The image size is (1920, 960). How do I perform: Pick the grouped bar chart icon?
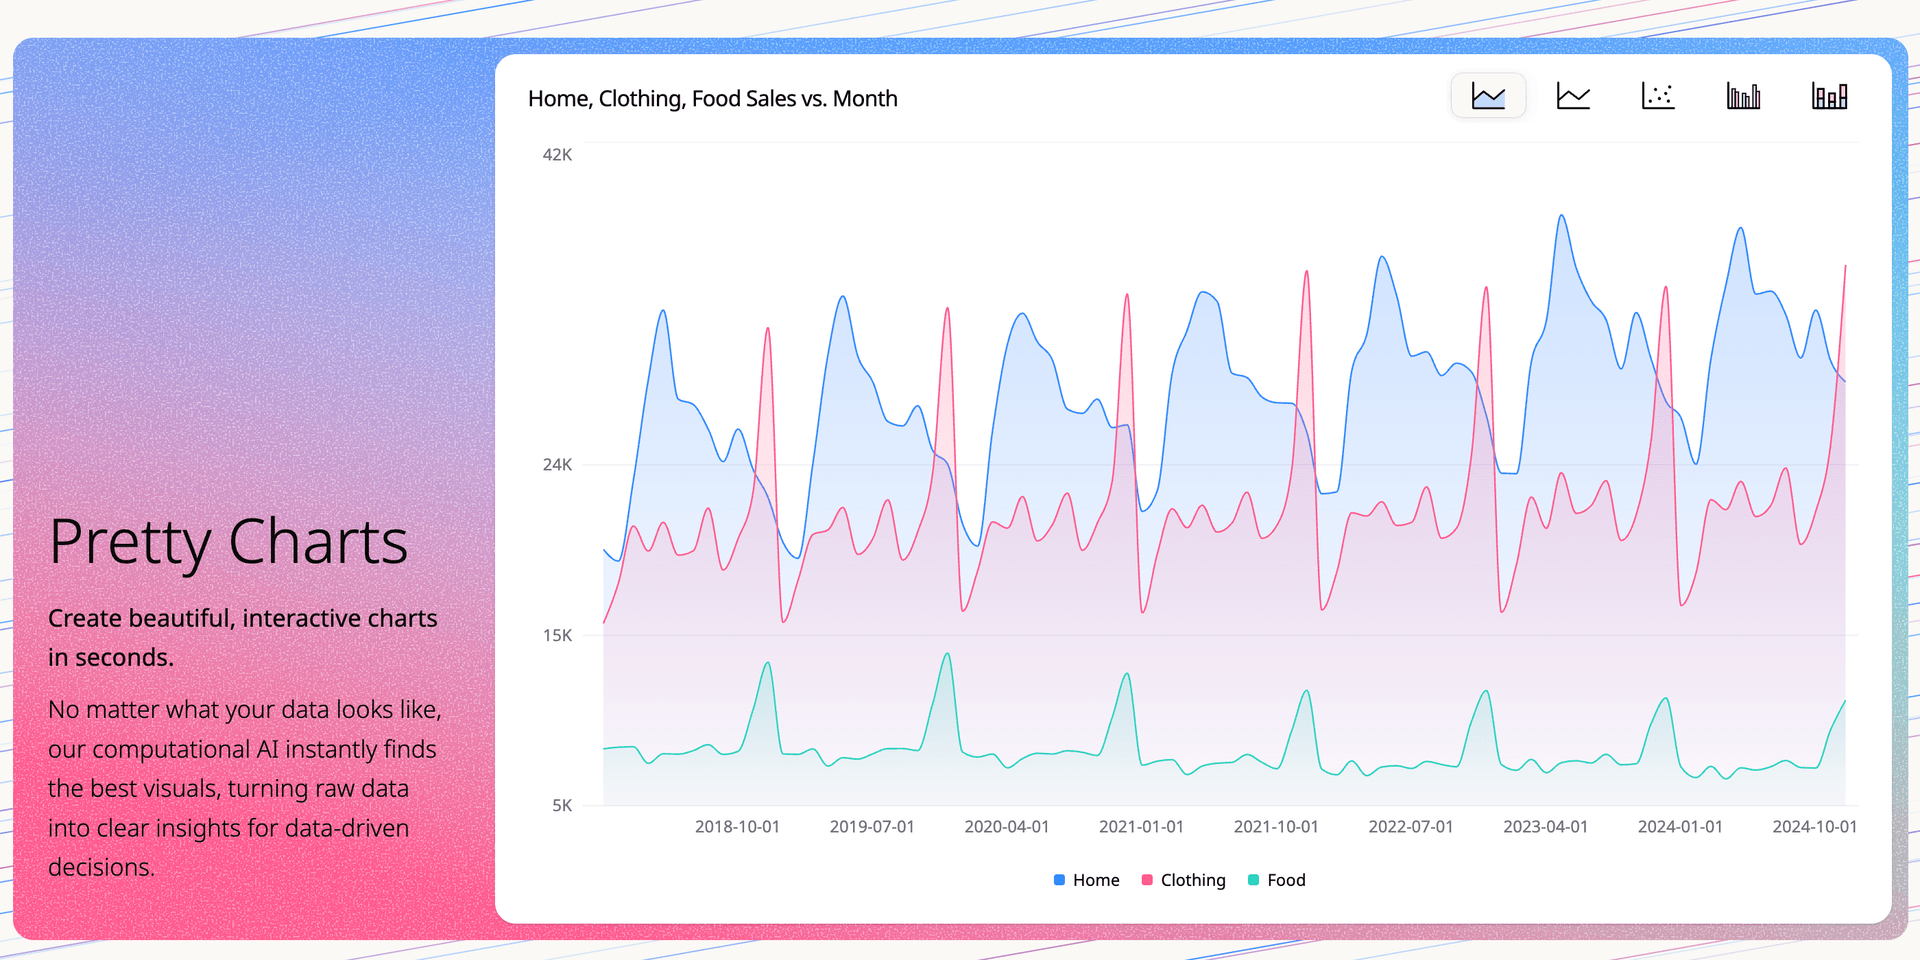click(x=1743, y=96)
